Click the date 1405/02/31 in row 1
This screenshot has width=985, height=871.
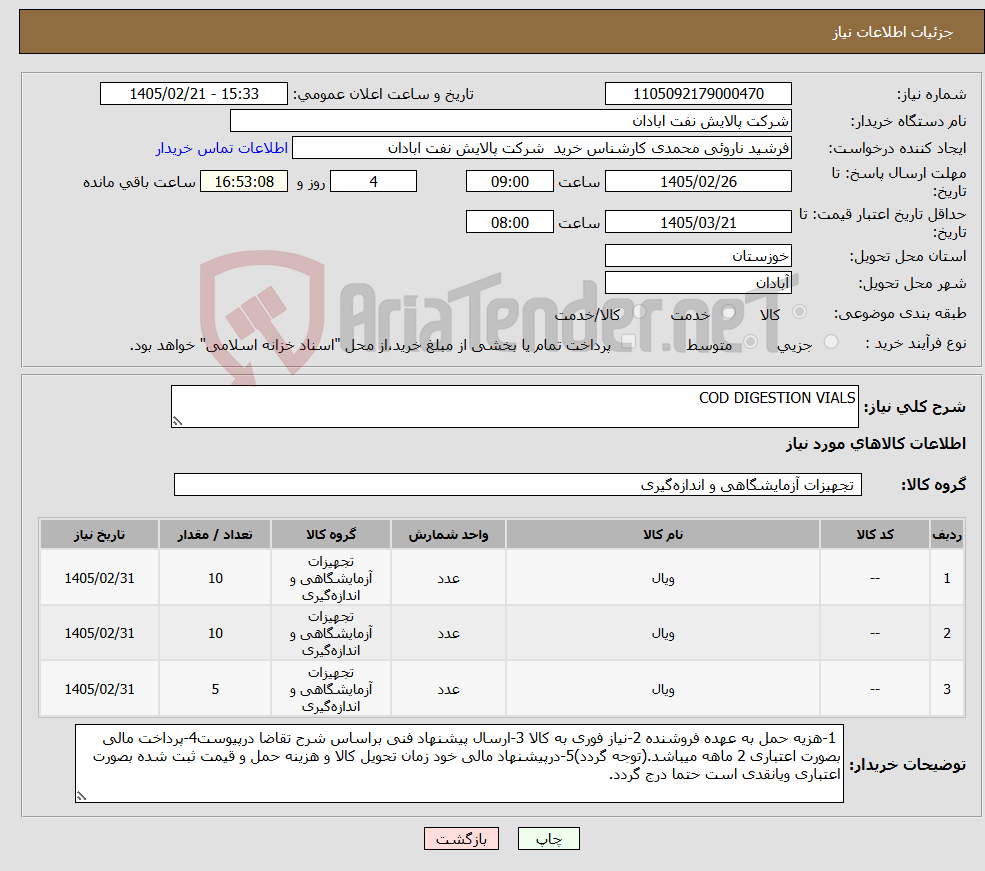99,578
